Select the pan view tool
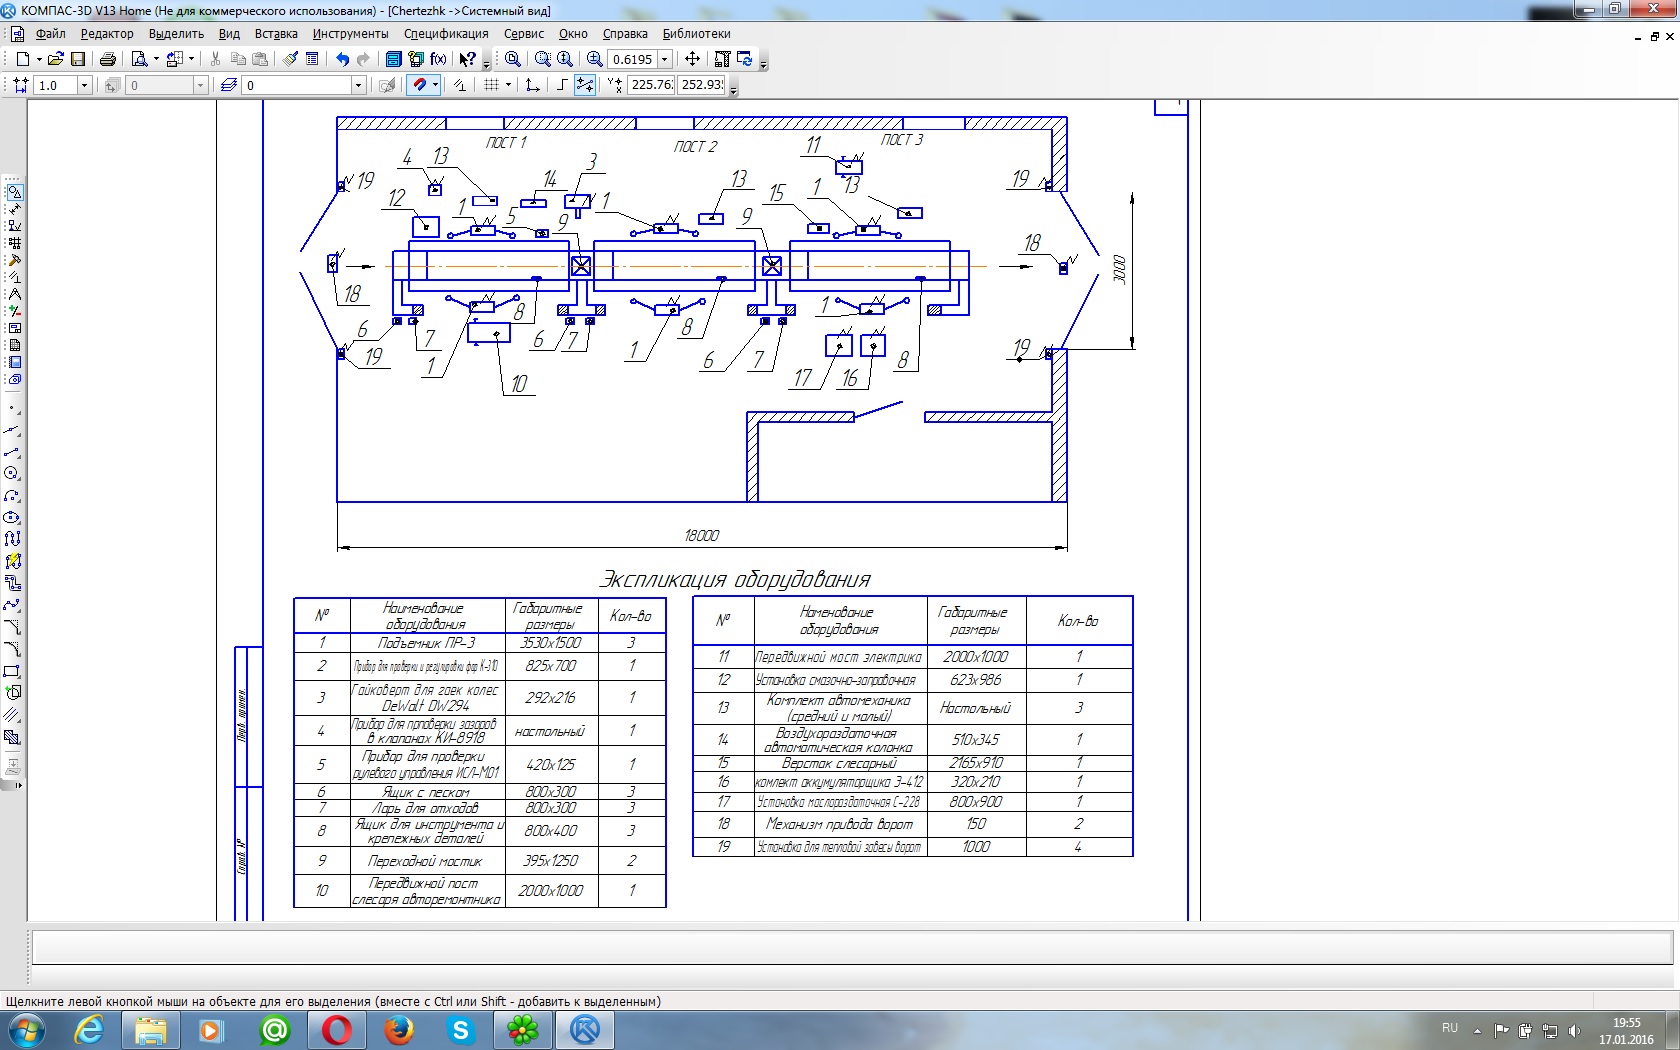The width and height of the screenshot is (1680, 1050). (692, 59)
